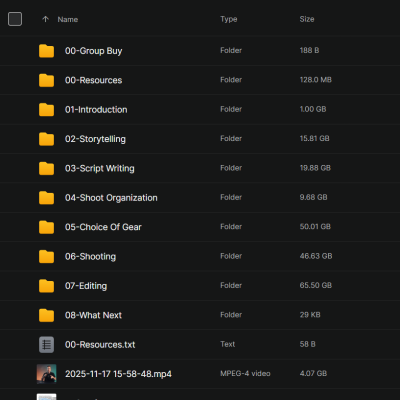
Task: Click the 46.63 GB size value
Action: tap(316, 256)
